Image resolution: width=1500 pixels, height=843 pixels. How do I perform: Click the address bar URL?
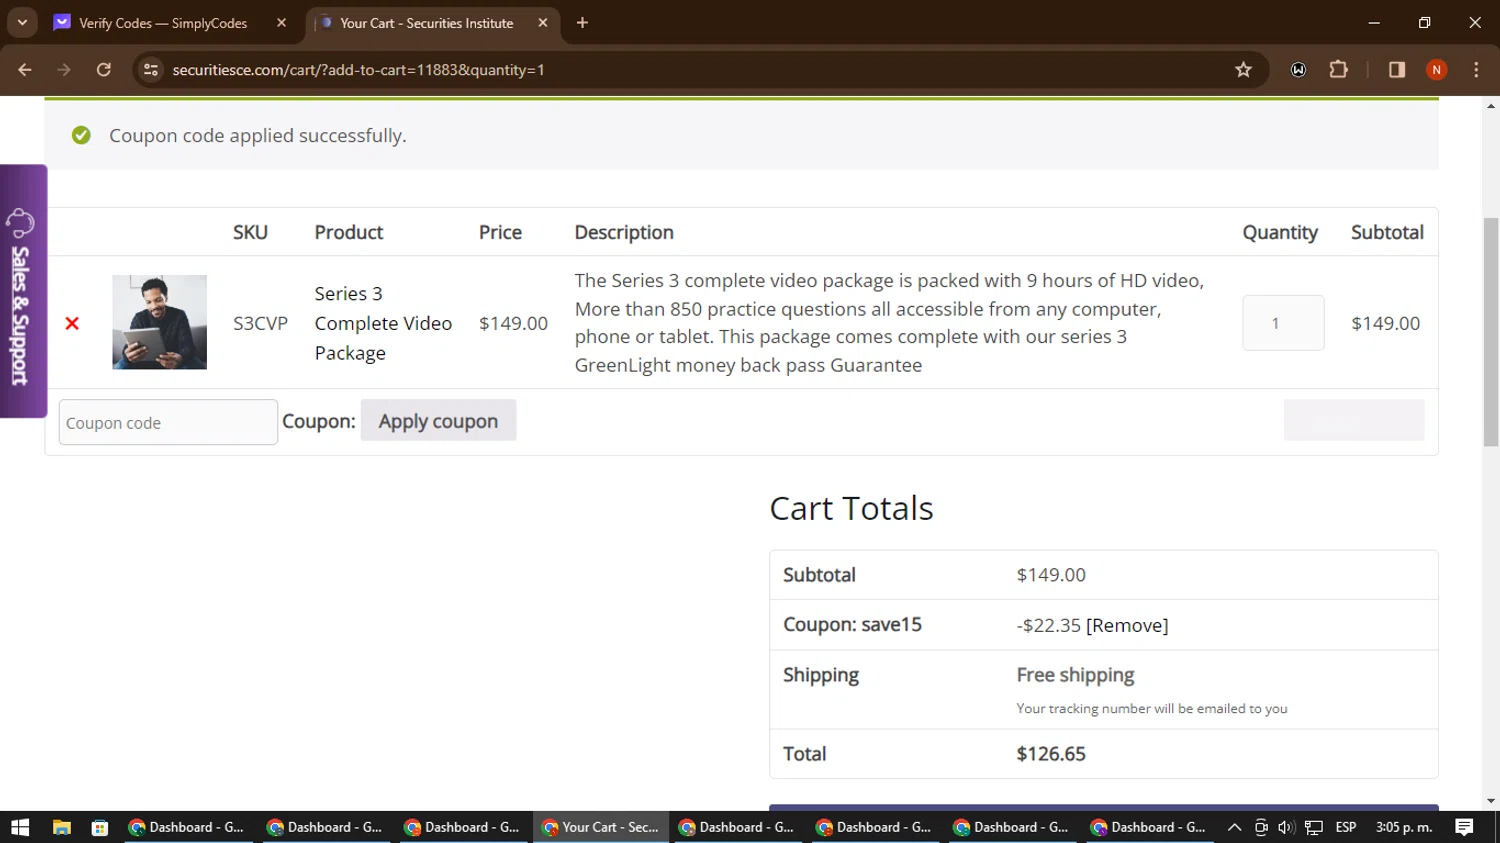pyautogui.click(x=358, y=70)
